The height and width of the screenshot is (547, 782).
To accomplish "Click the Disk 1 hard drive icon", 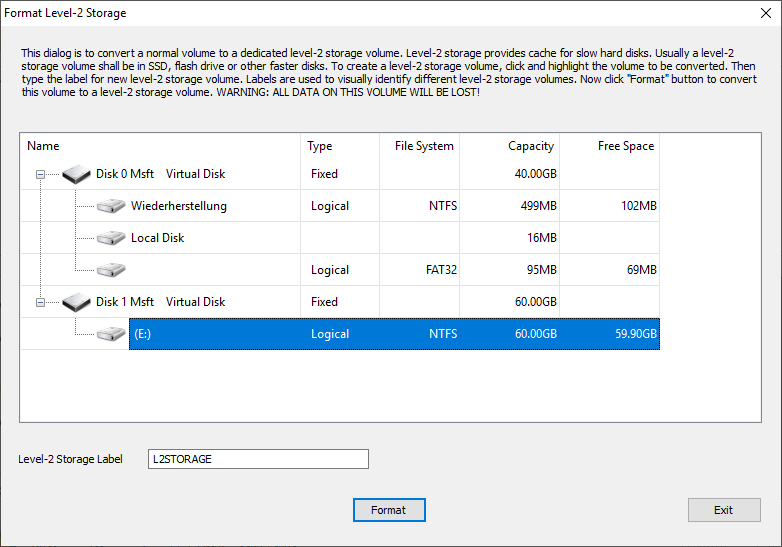I will [x=76, y=302].
